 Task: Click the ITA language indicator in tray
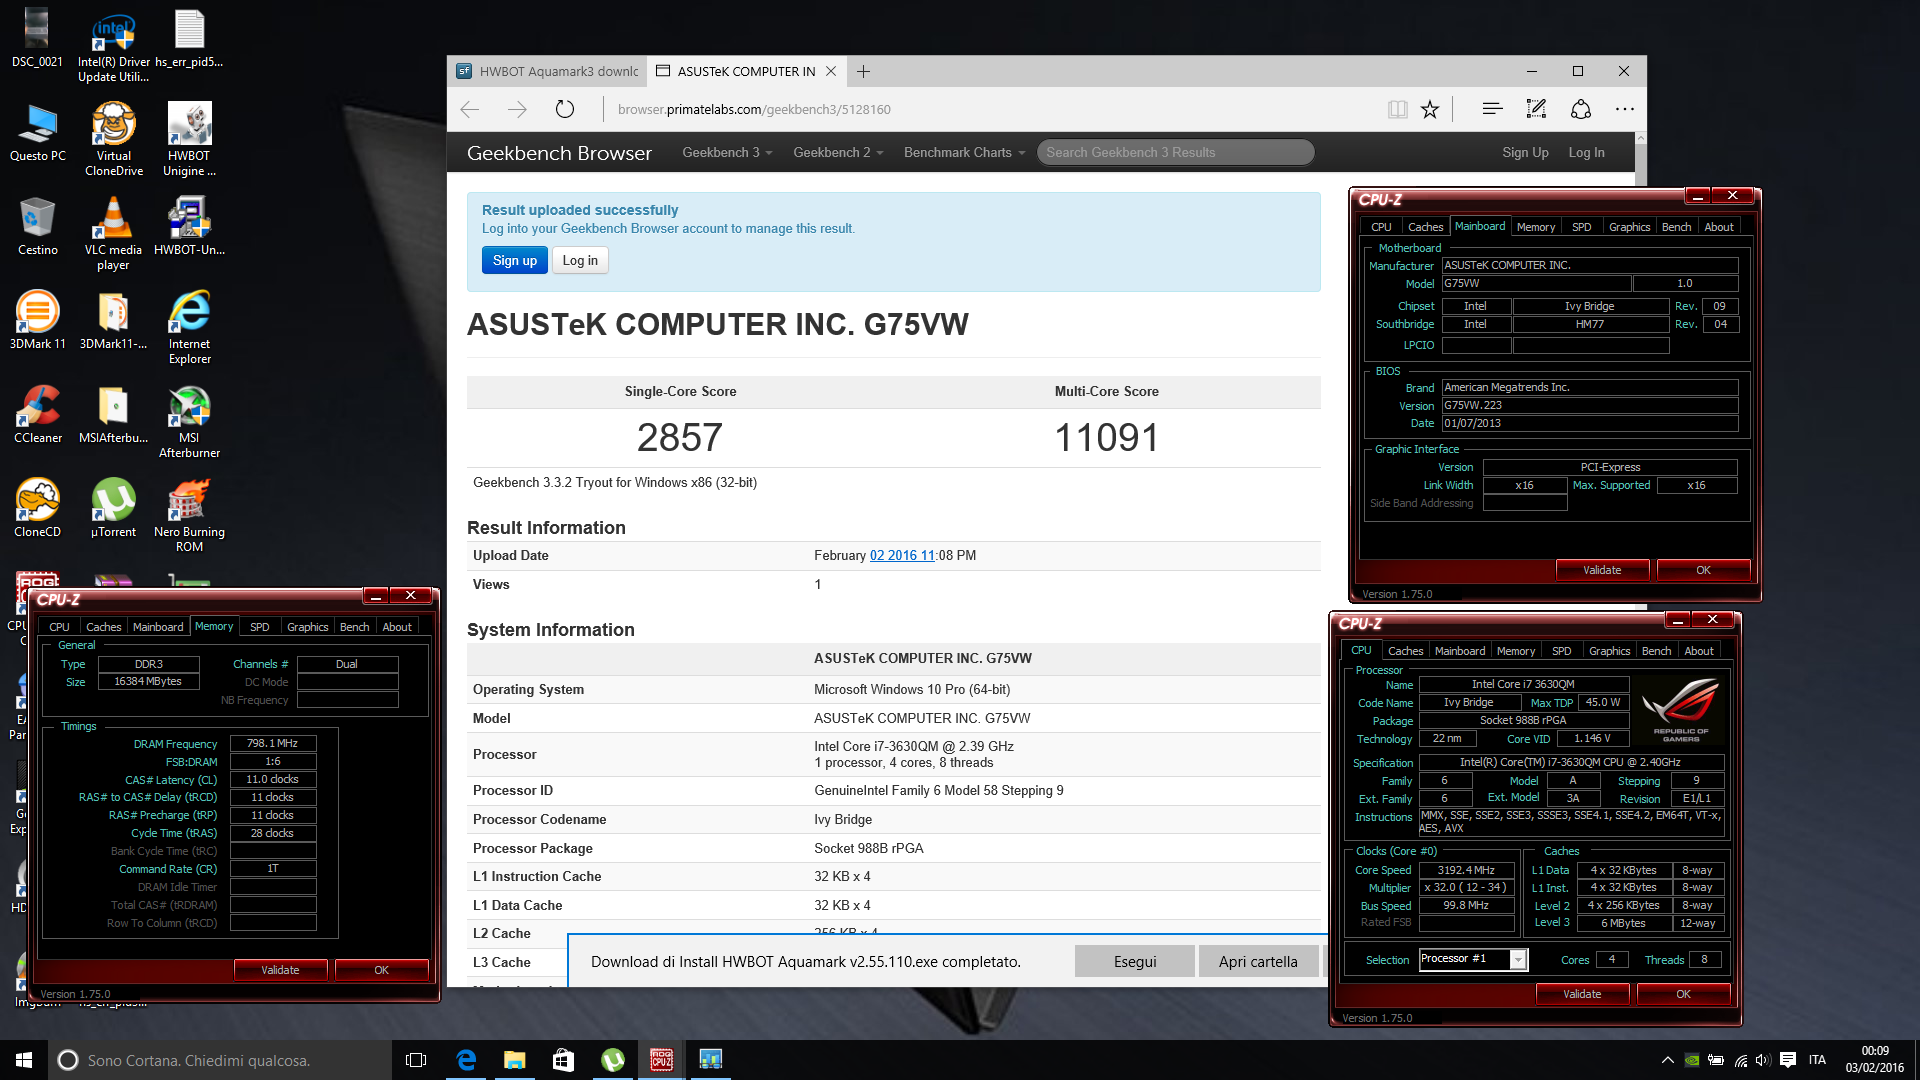tap(1817, 1060)
